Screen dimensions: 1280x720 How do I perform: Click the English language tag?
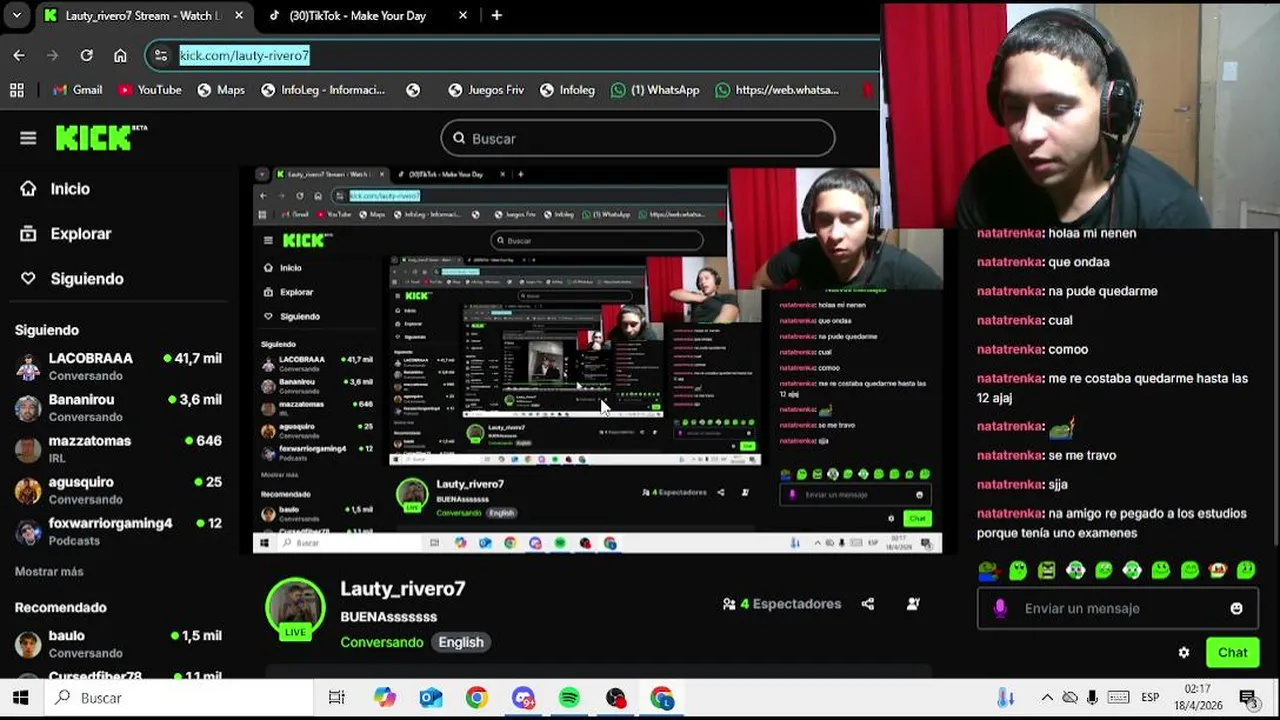pyautogui.click(x=461, y=642)
